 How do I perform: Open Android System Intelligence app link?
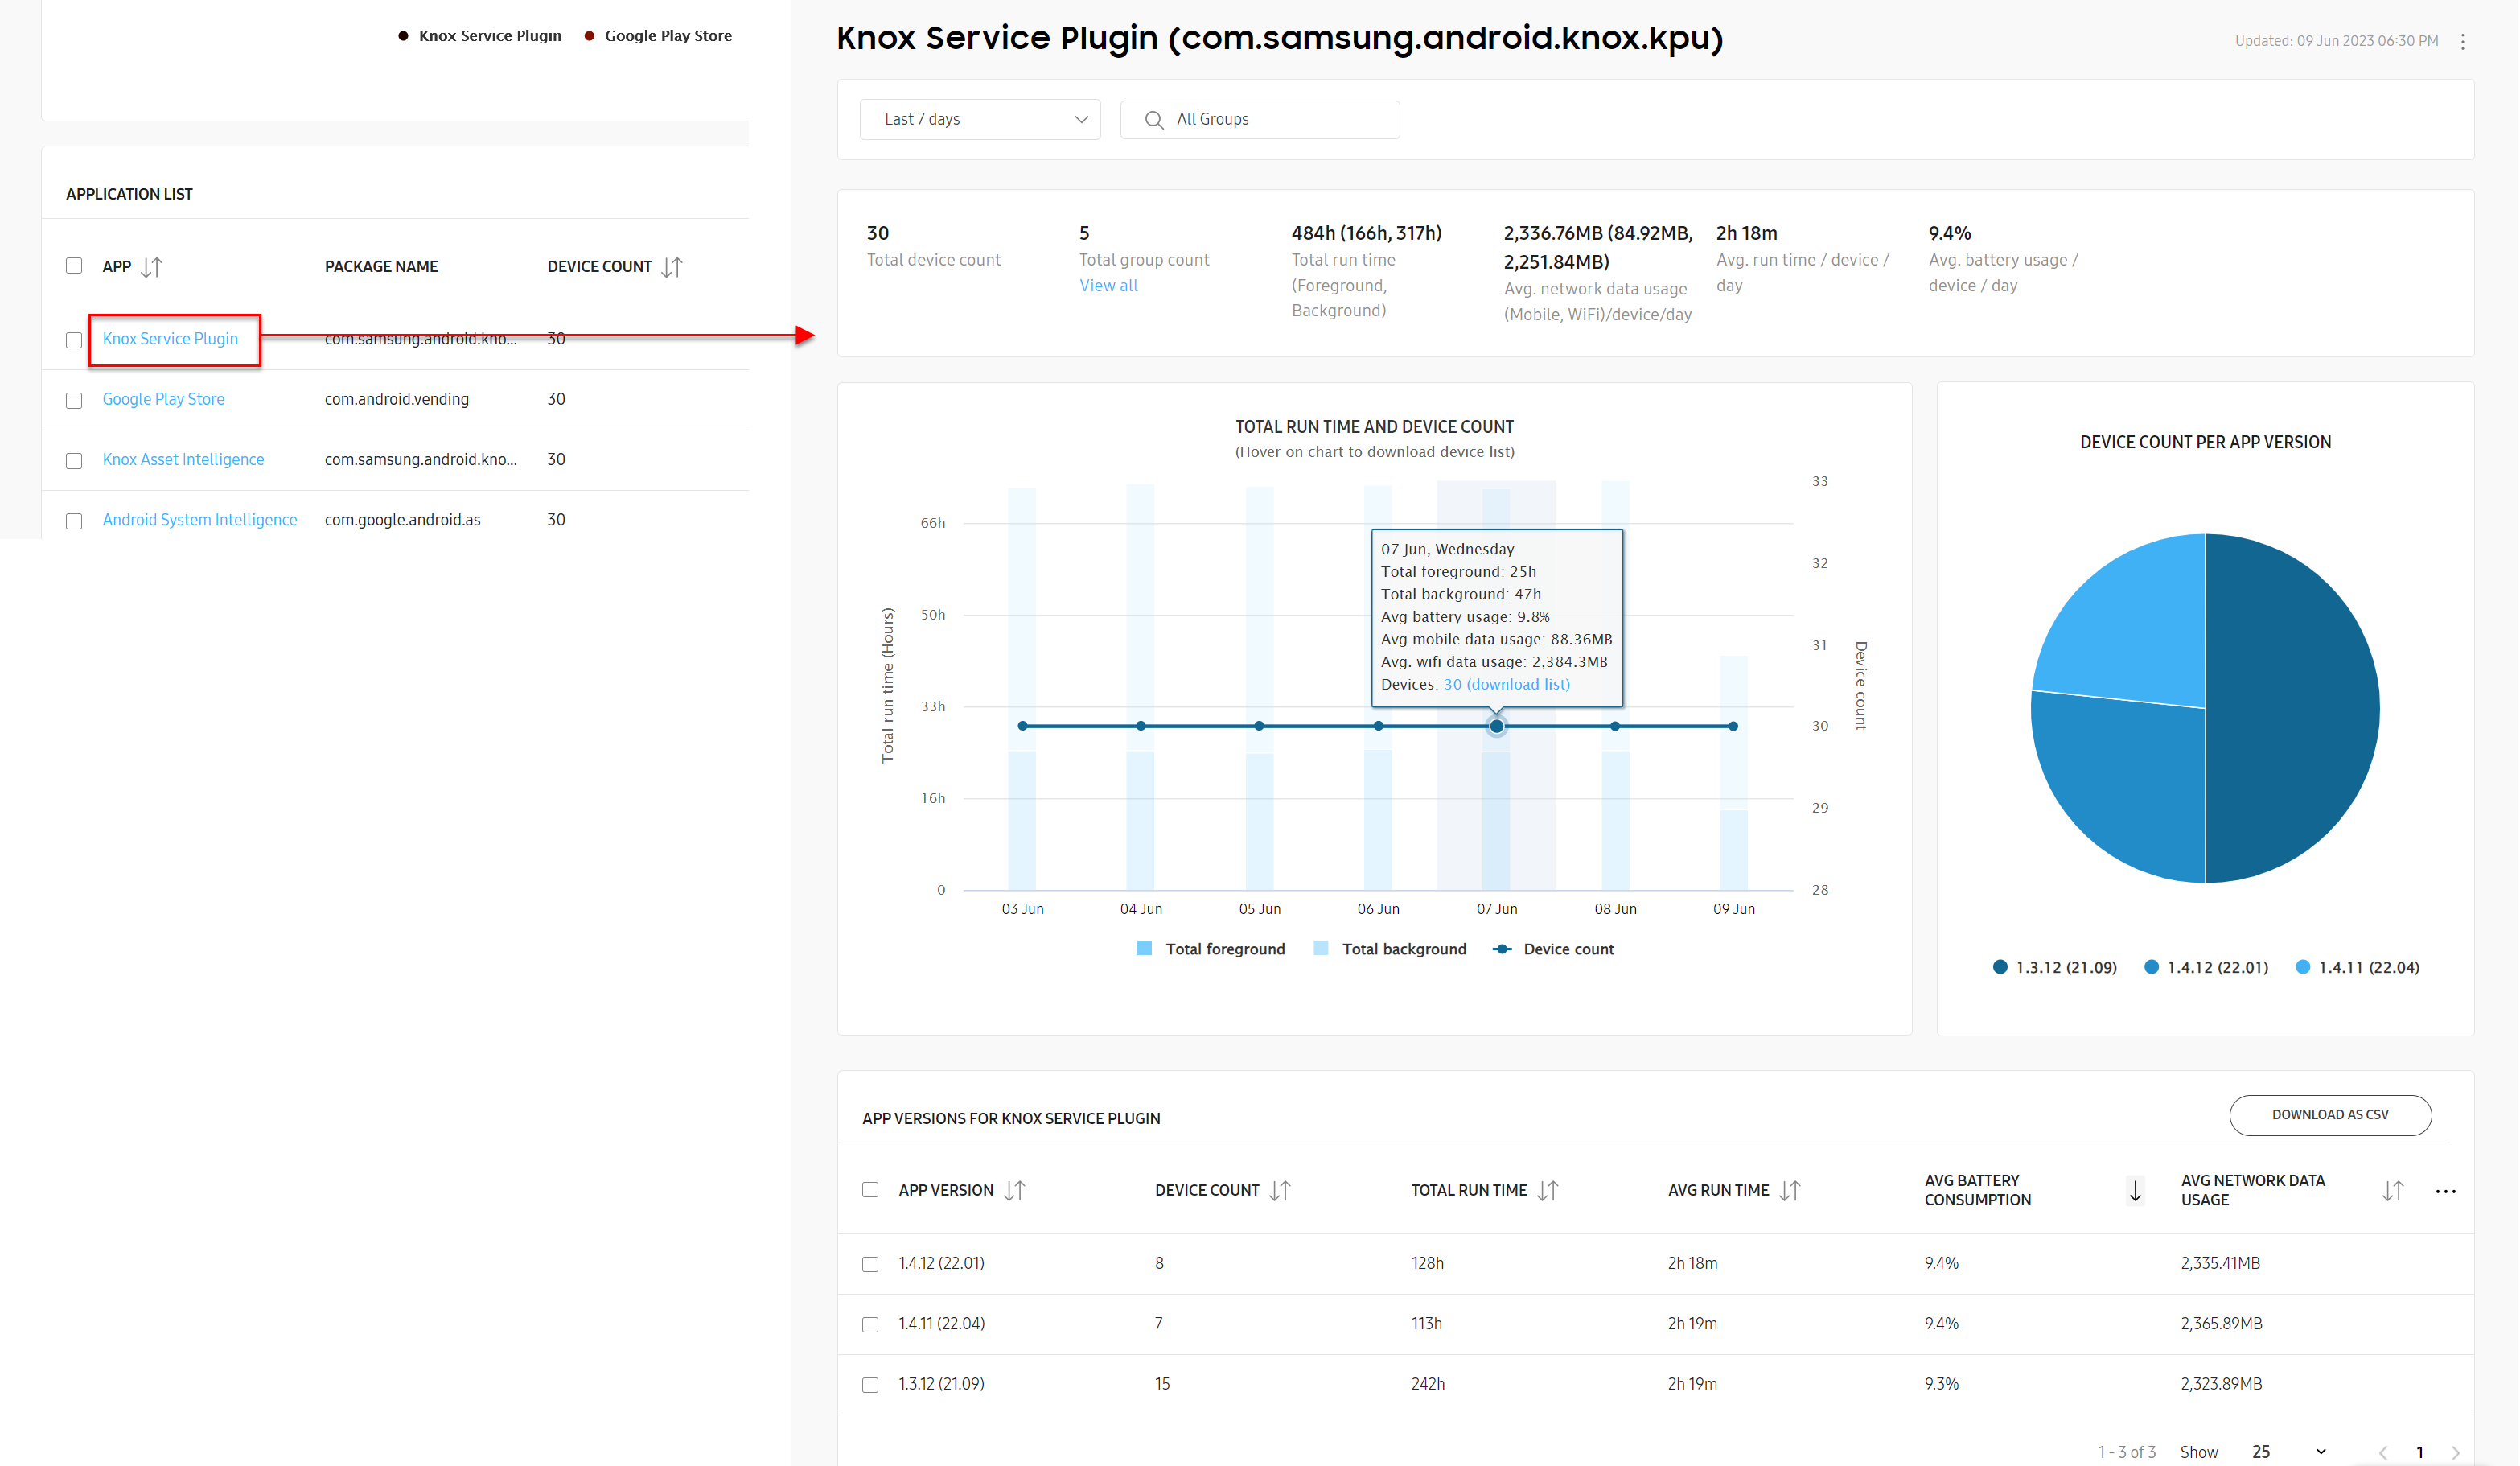(x=199, y=520)
